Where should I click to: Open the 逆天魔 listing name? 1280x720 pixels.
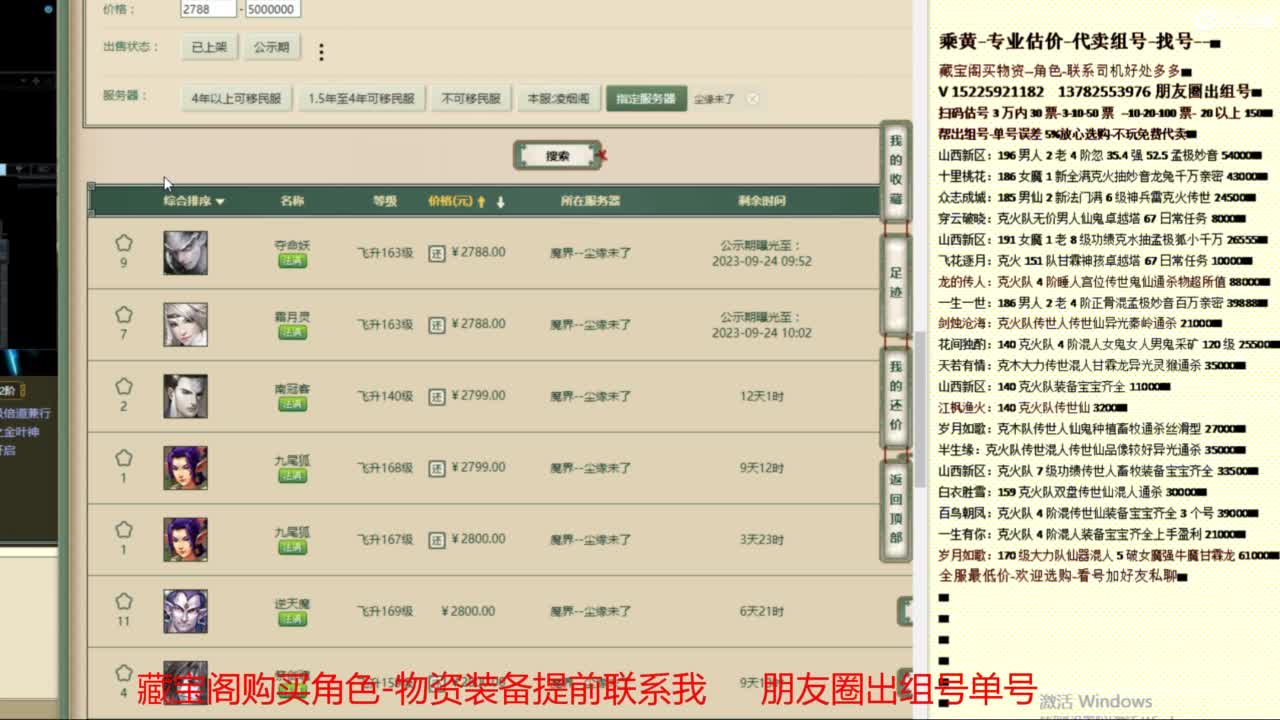[292, 604]
